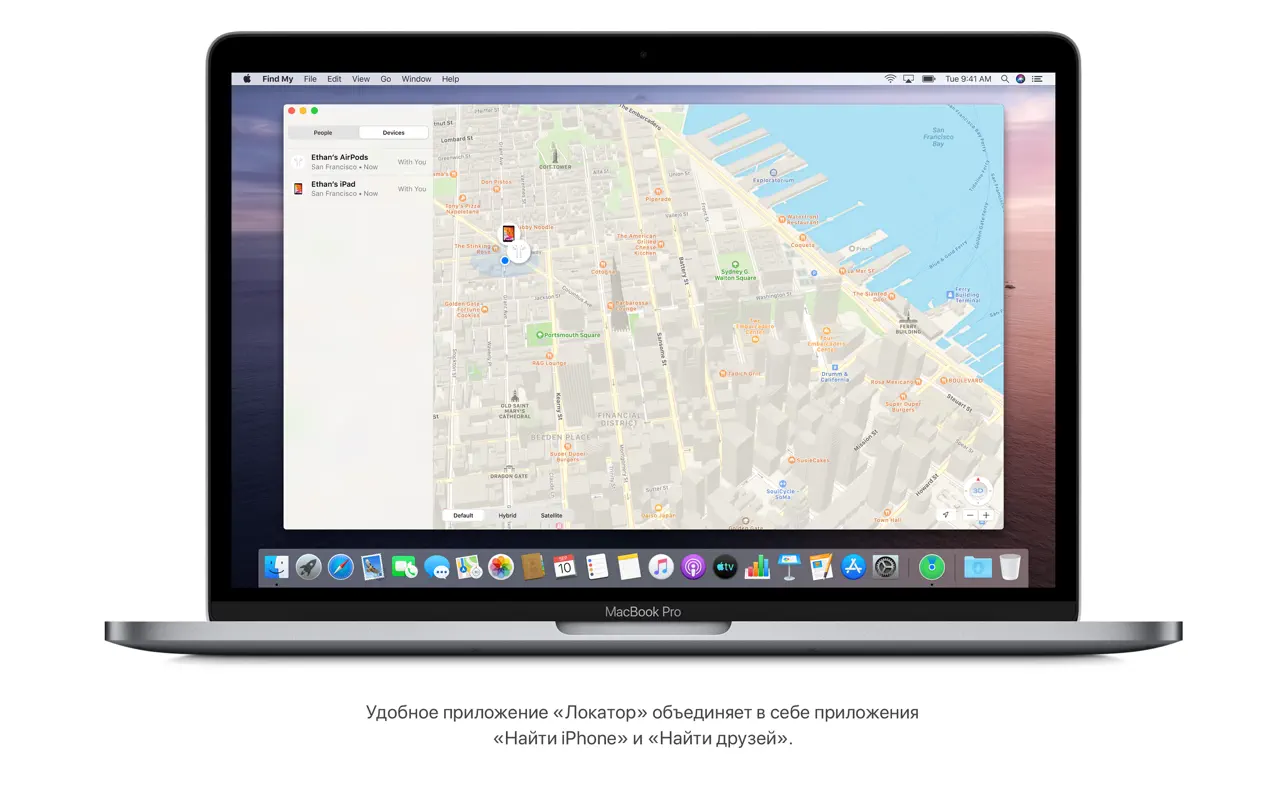Open the Go menu
This screenshot has height=804, width=1286.
pyautogui.click(x=386, y=79)
